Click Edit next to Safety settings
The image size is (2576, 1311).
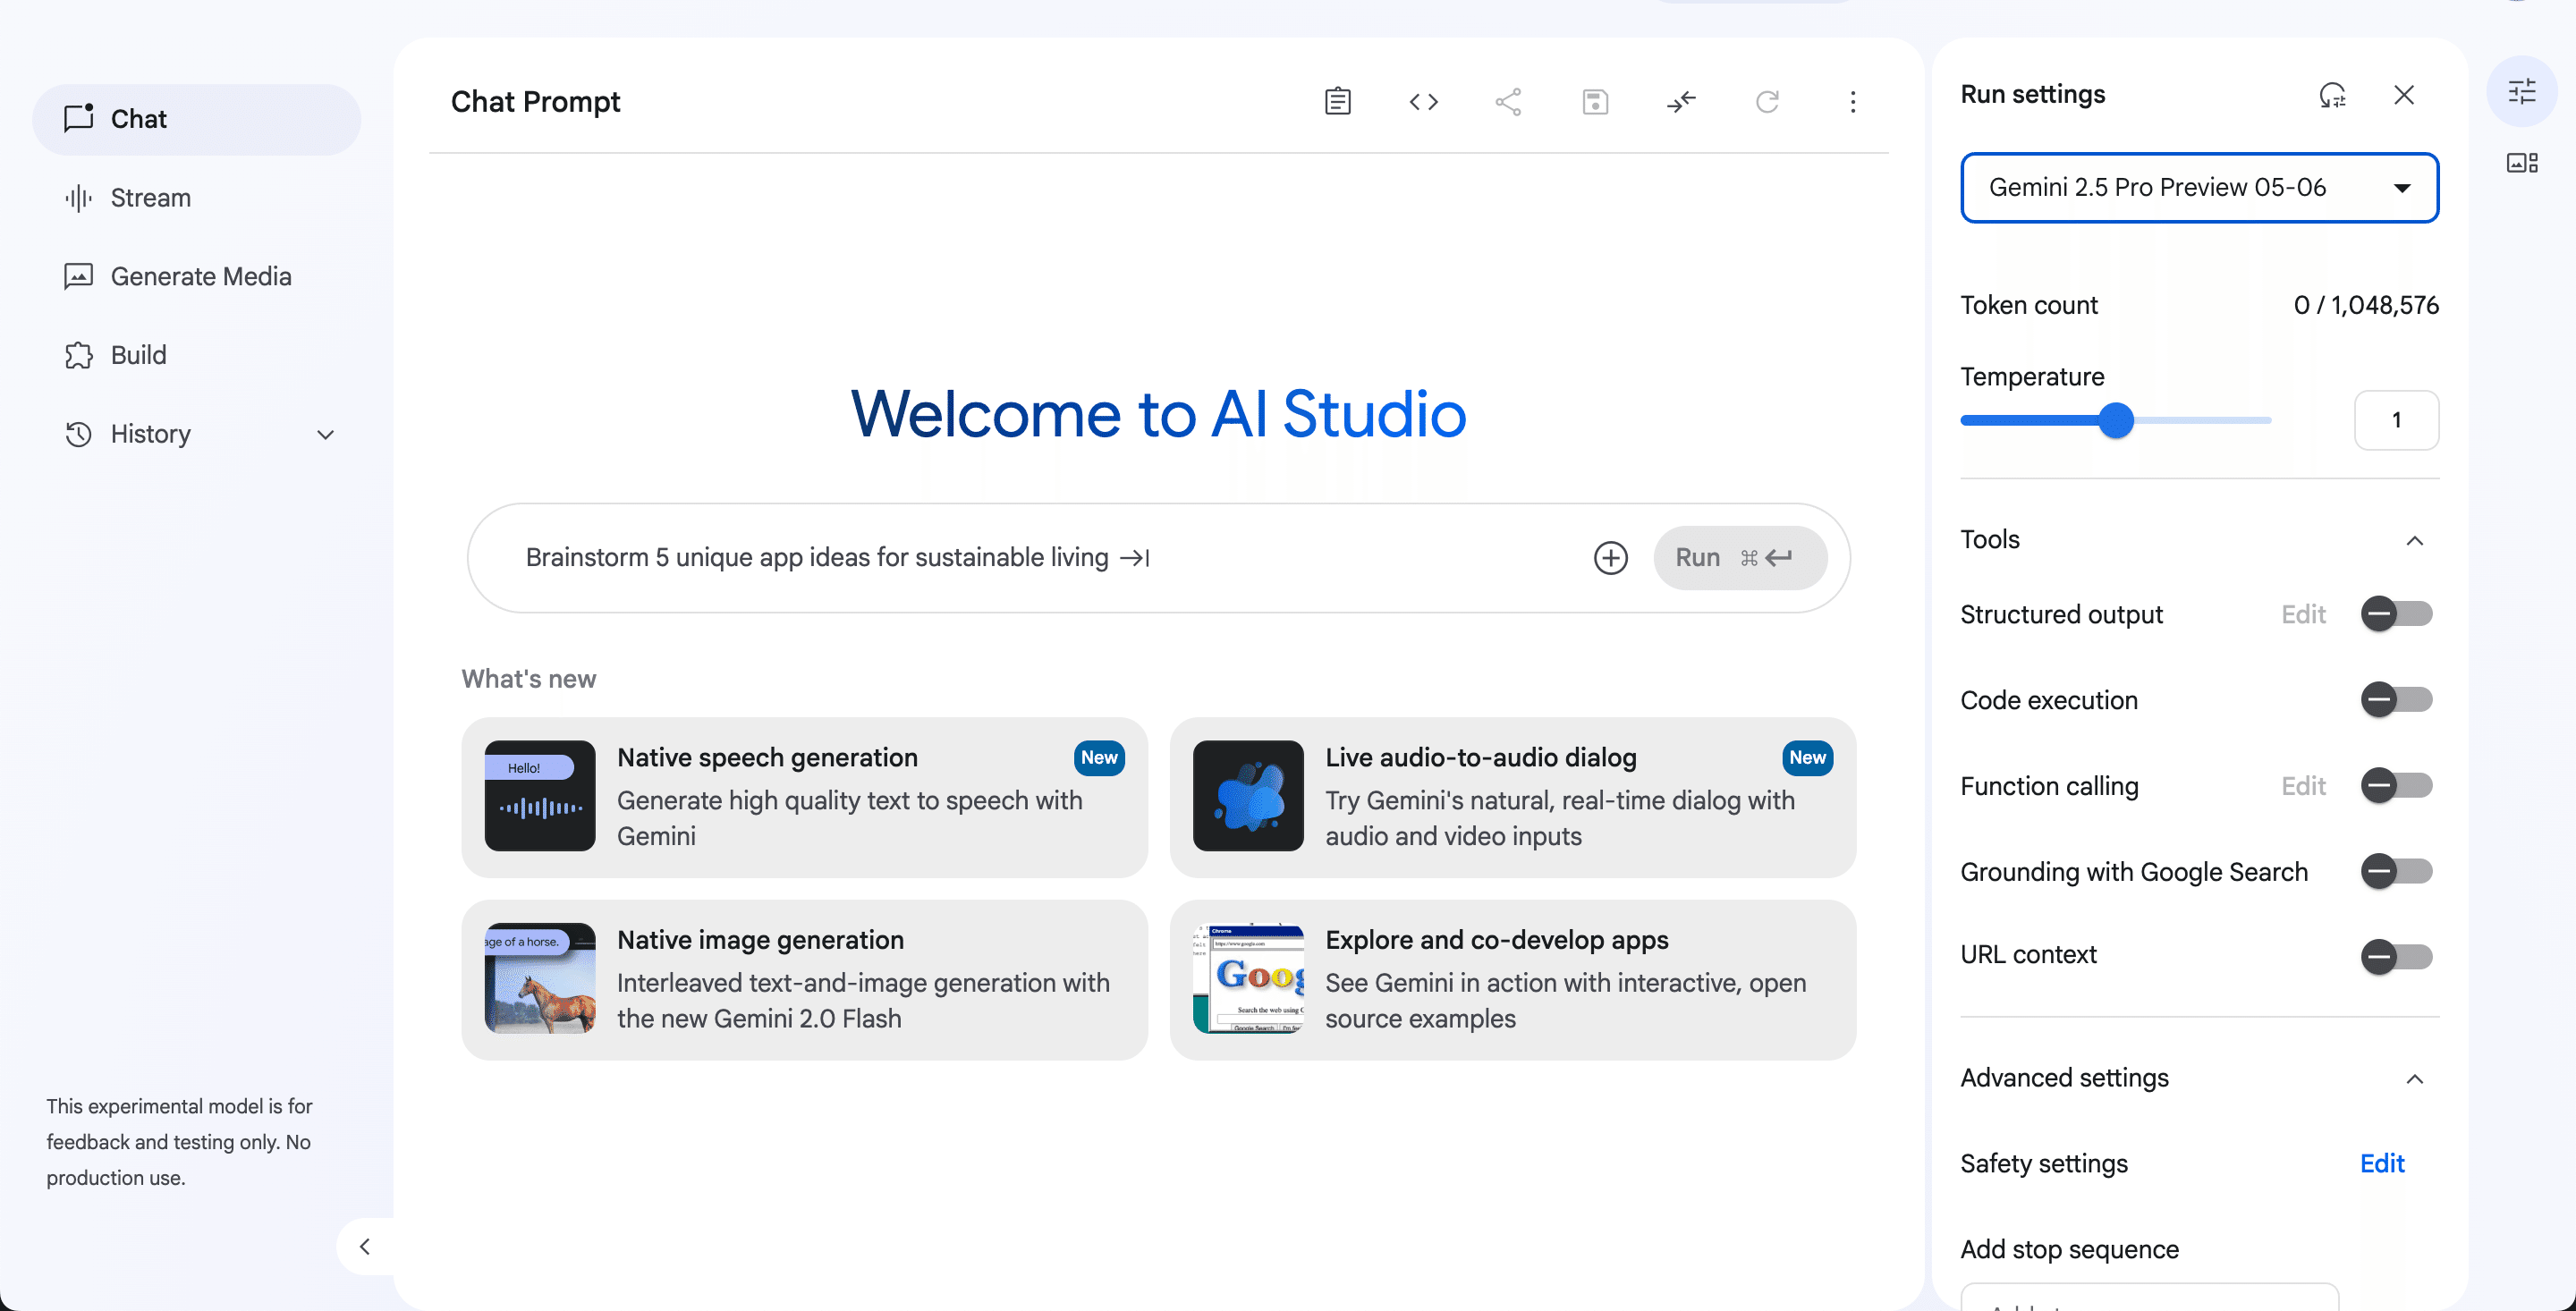coord(2382,1163)
